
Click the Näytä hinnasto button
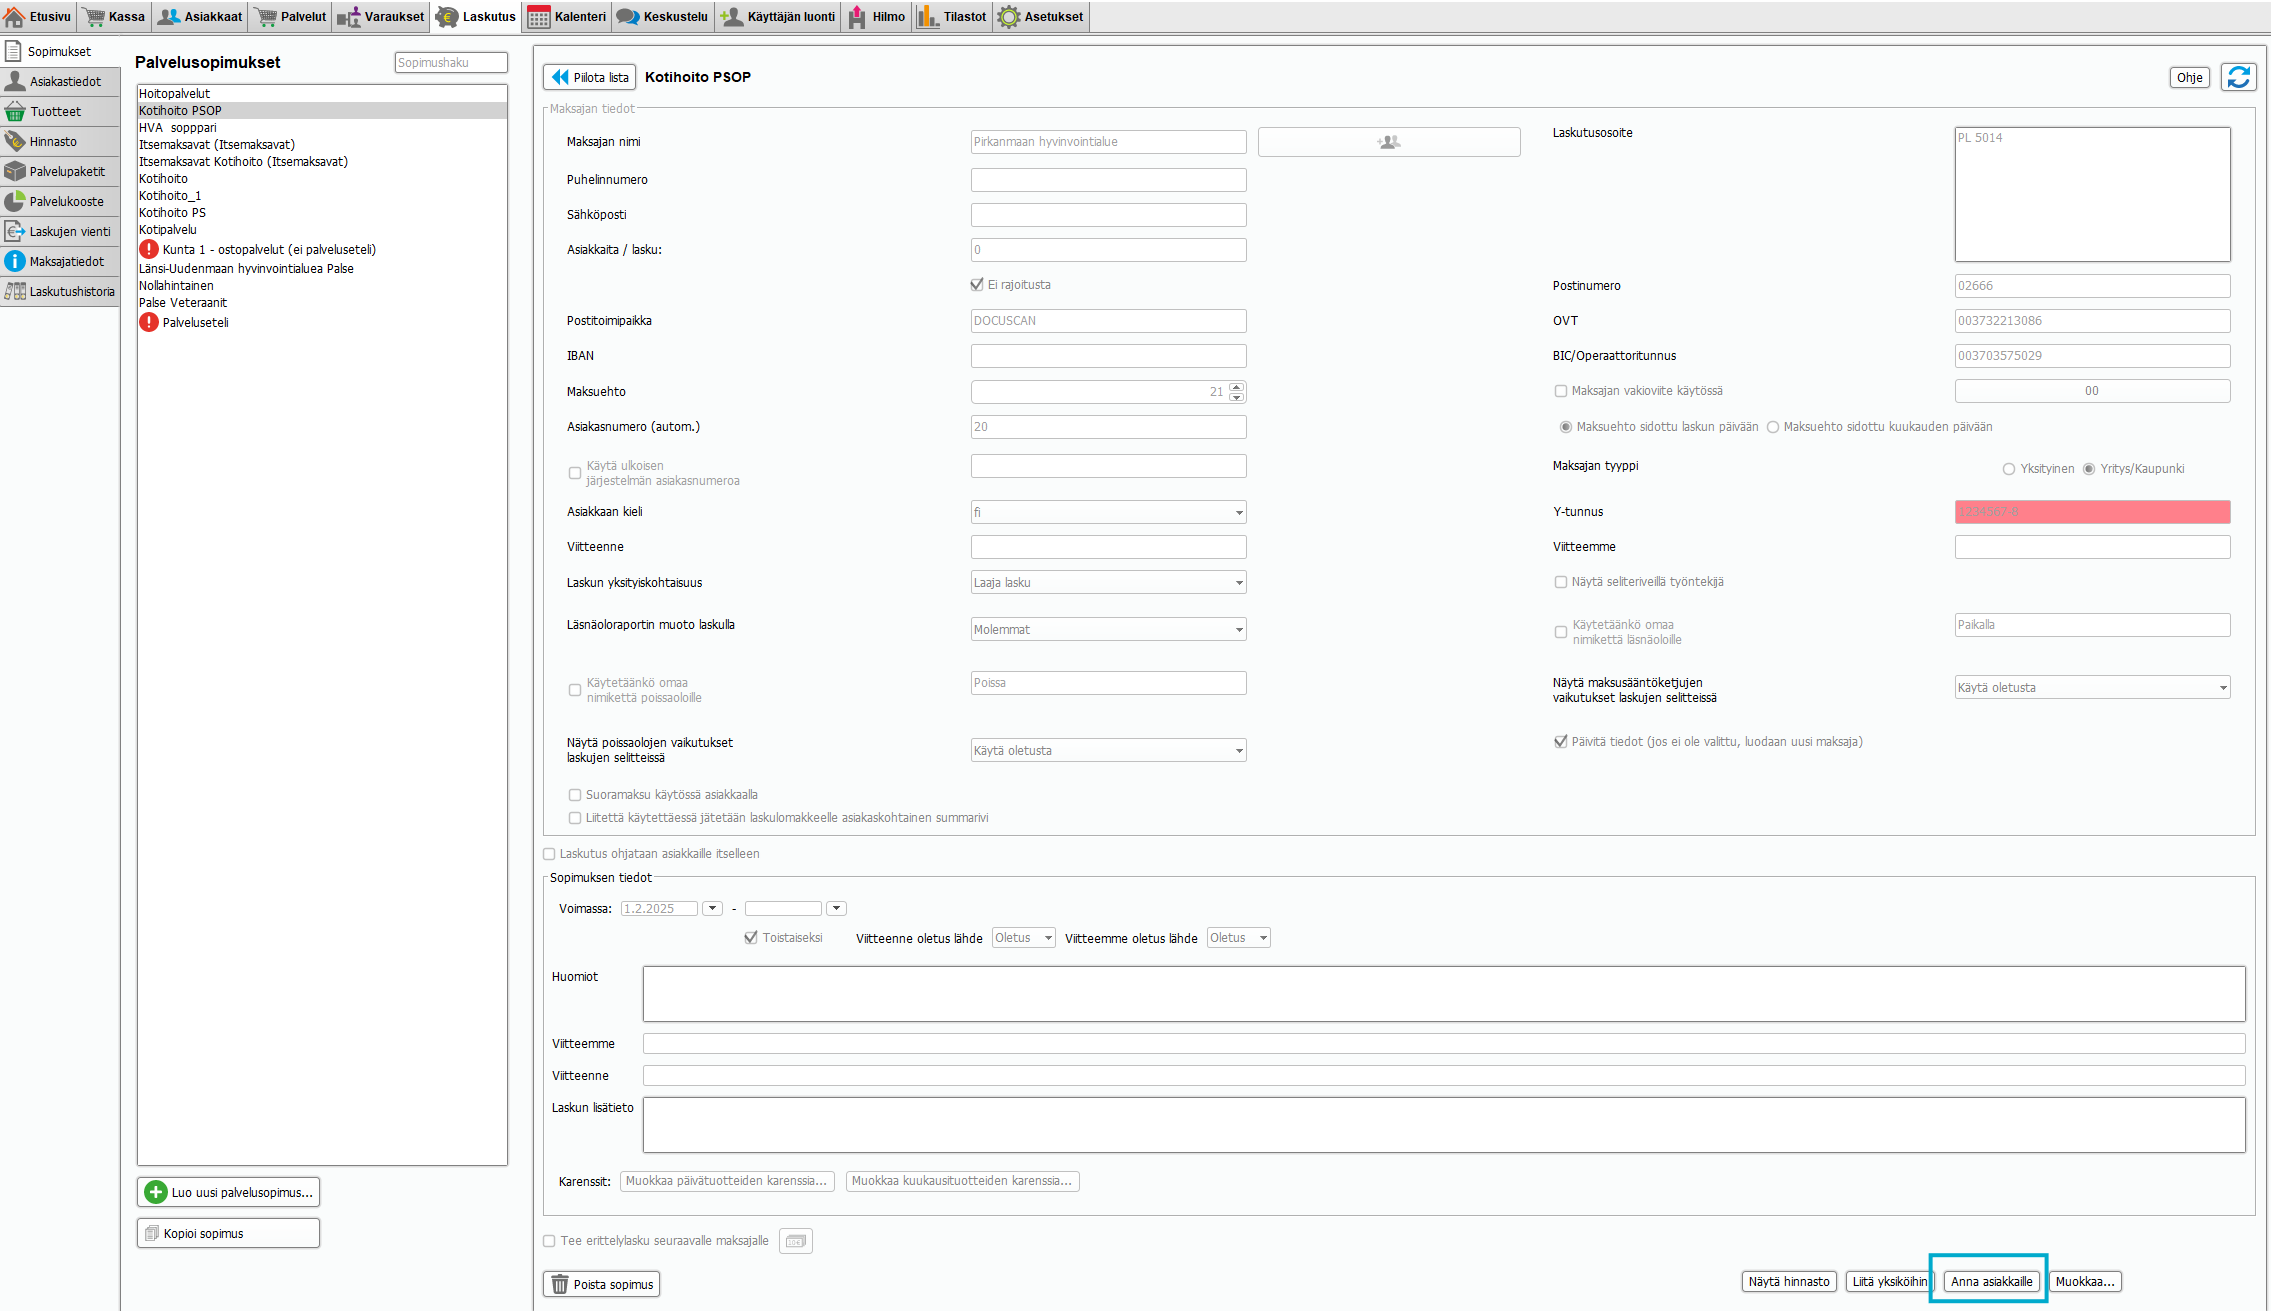click(1789, 1281)
